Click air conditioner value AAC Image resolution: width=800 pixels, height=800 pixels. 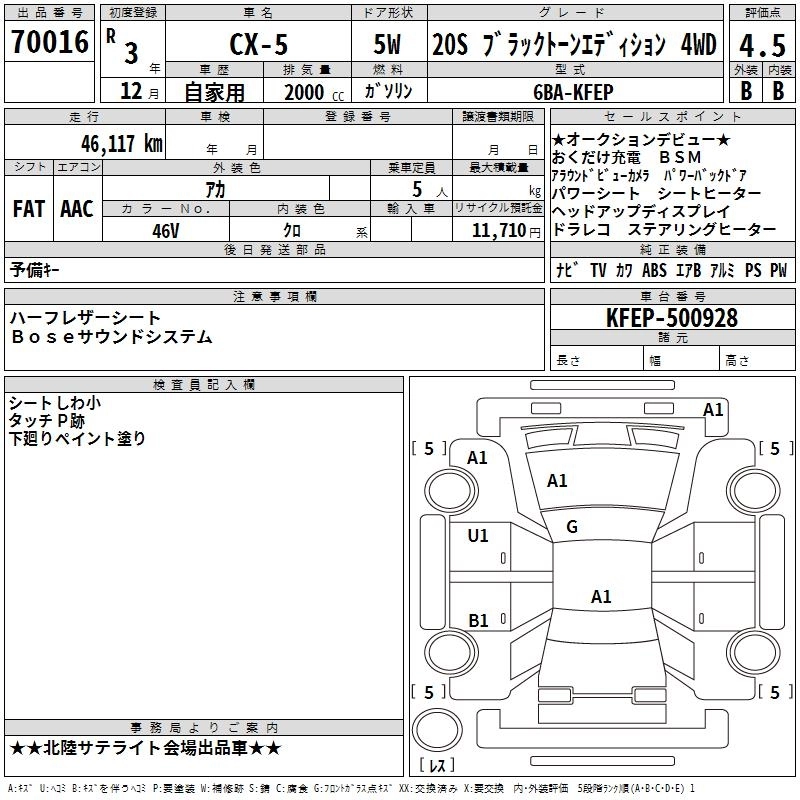click(x=77, y=209)
